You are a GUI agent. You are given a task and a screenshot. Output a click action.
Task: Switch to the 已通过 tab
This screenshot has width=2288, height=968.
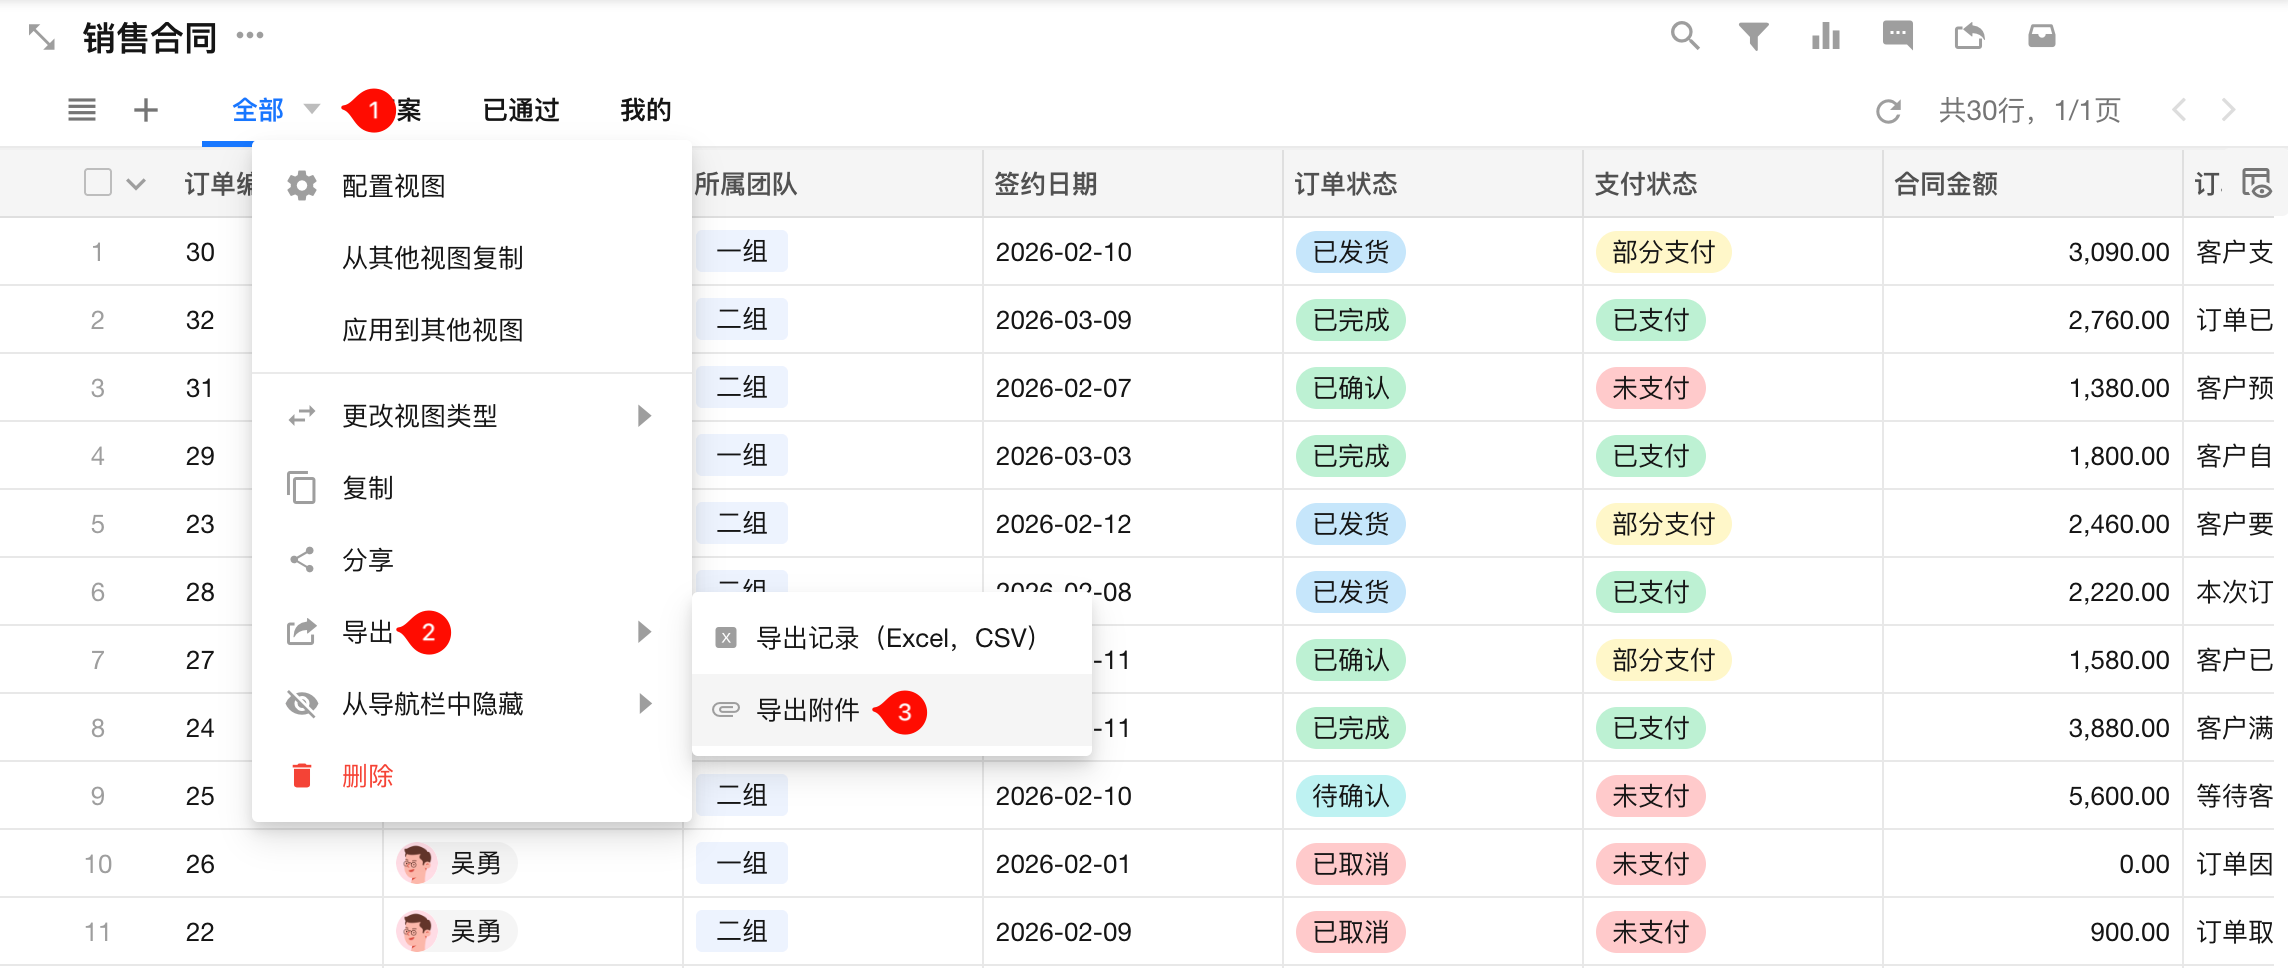tap(520, 110)
